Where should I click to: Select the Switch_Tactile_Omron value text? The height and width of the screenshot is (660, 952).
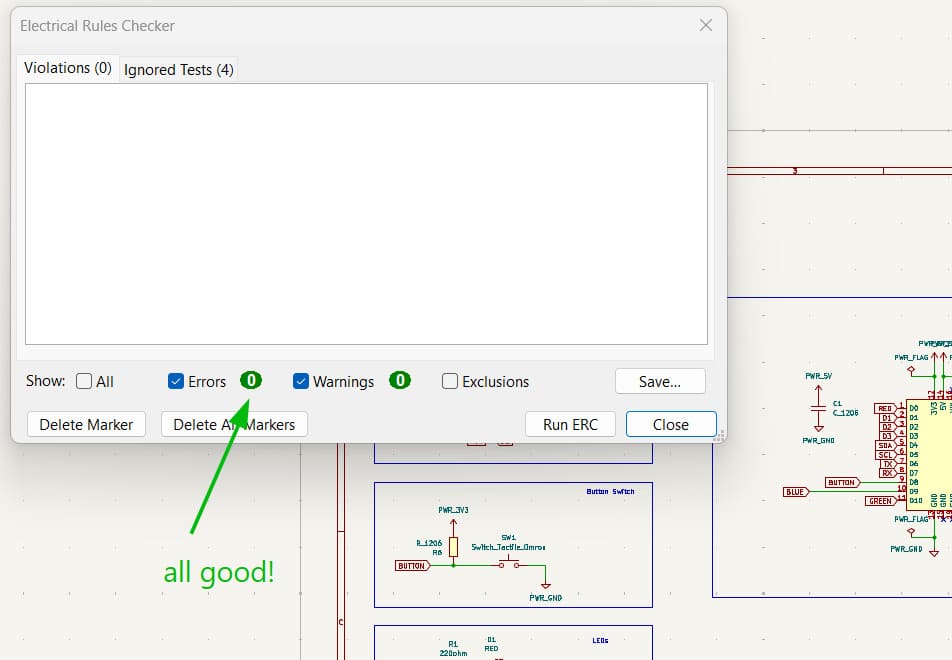[508, 547]
